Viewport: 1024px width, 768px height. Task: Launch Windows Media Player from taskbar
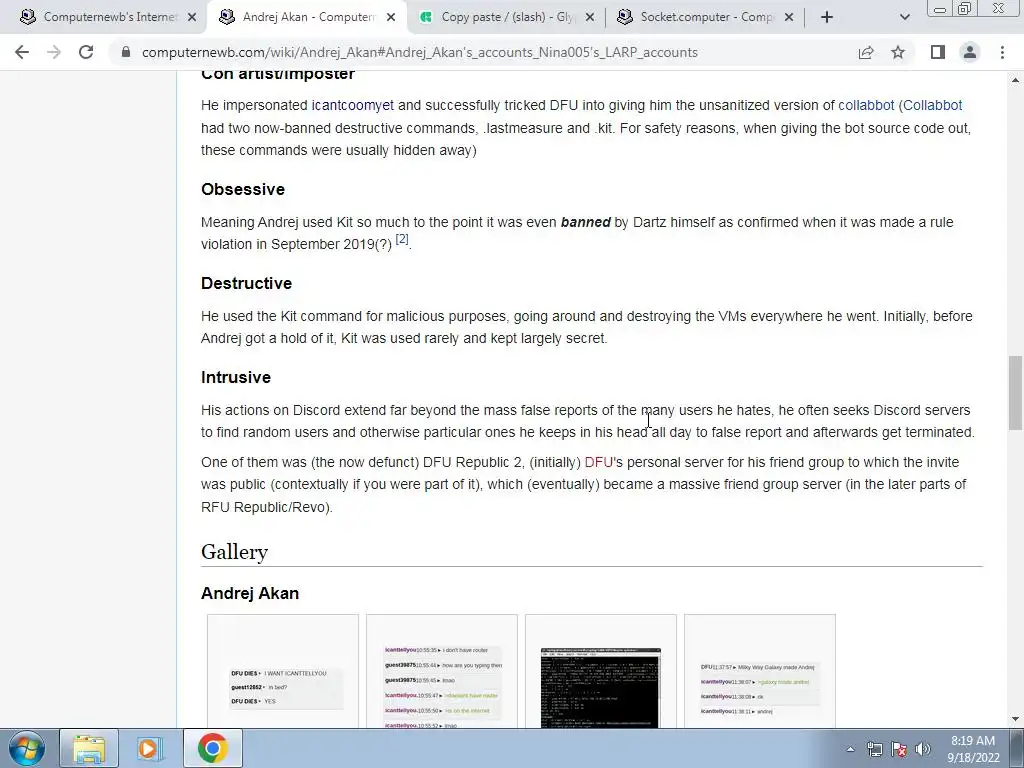click(150, 748)
